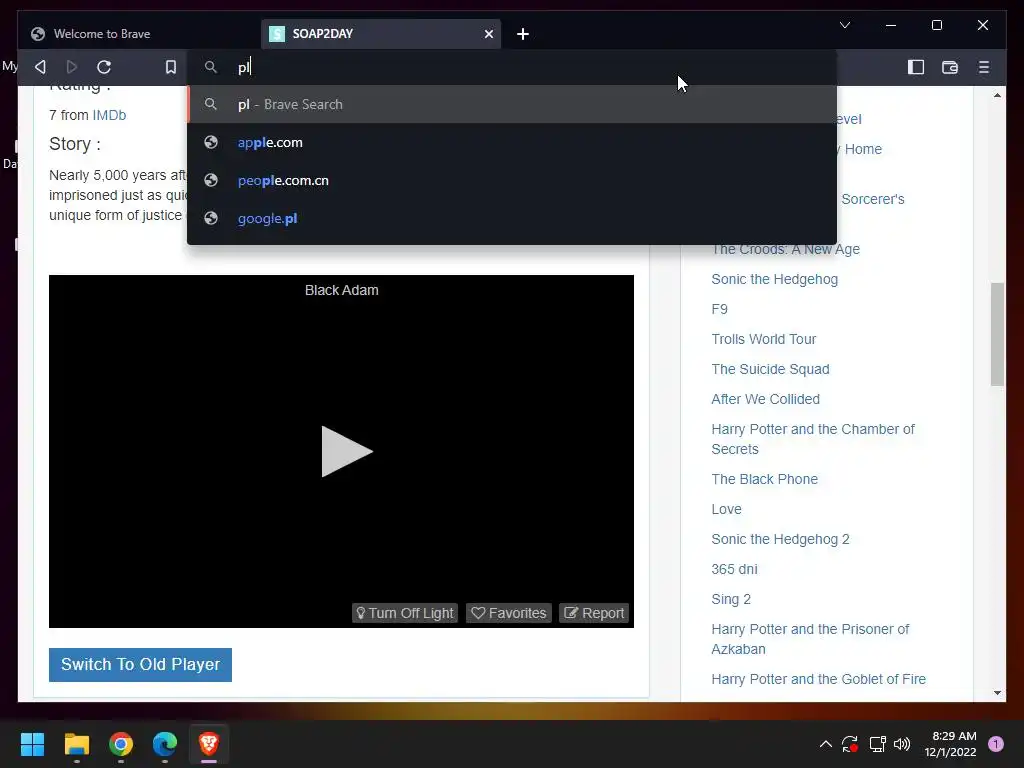Pick the people.com.cn suggestion

tap(512, 180)
